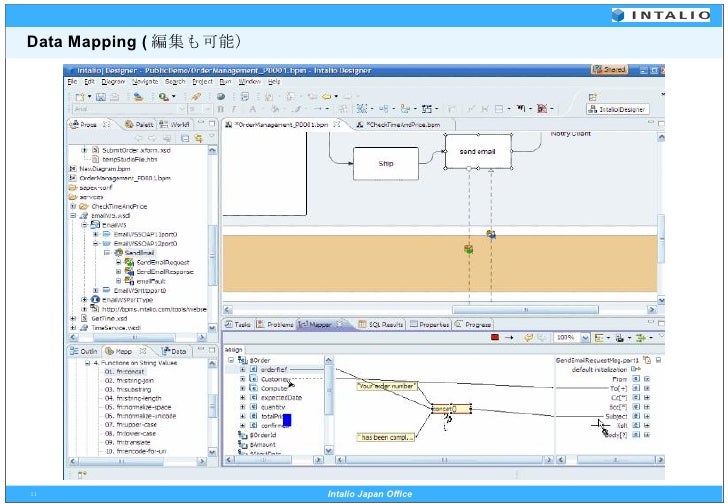
Task: Switch to the CheckTimeAndPrice.bpm editor tab
Action: [x=399, y=124]
